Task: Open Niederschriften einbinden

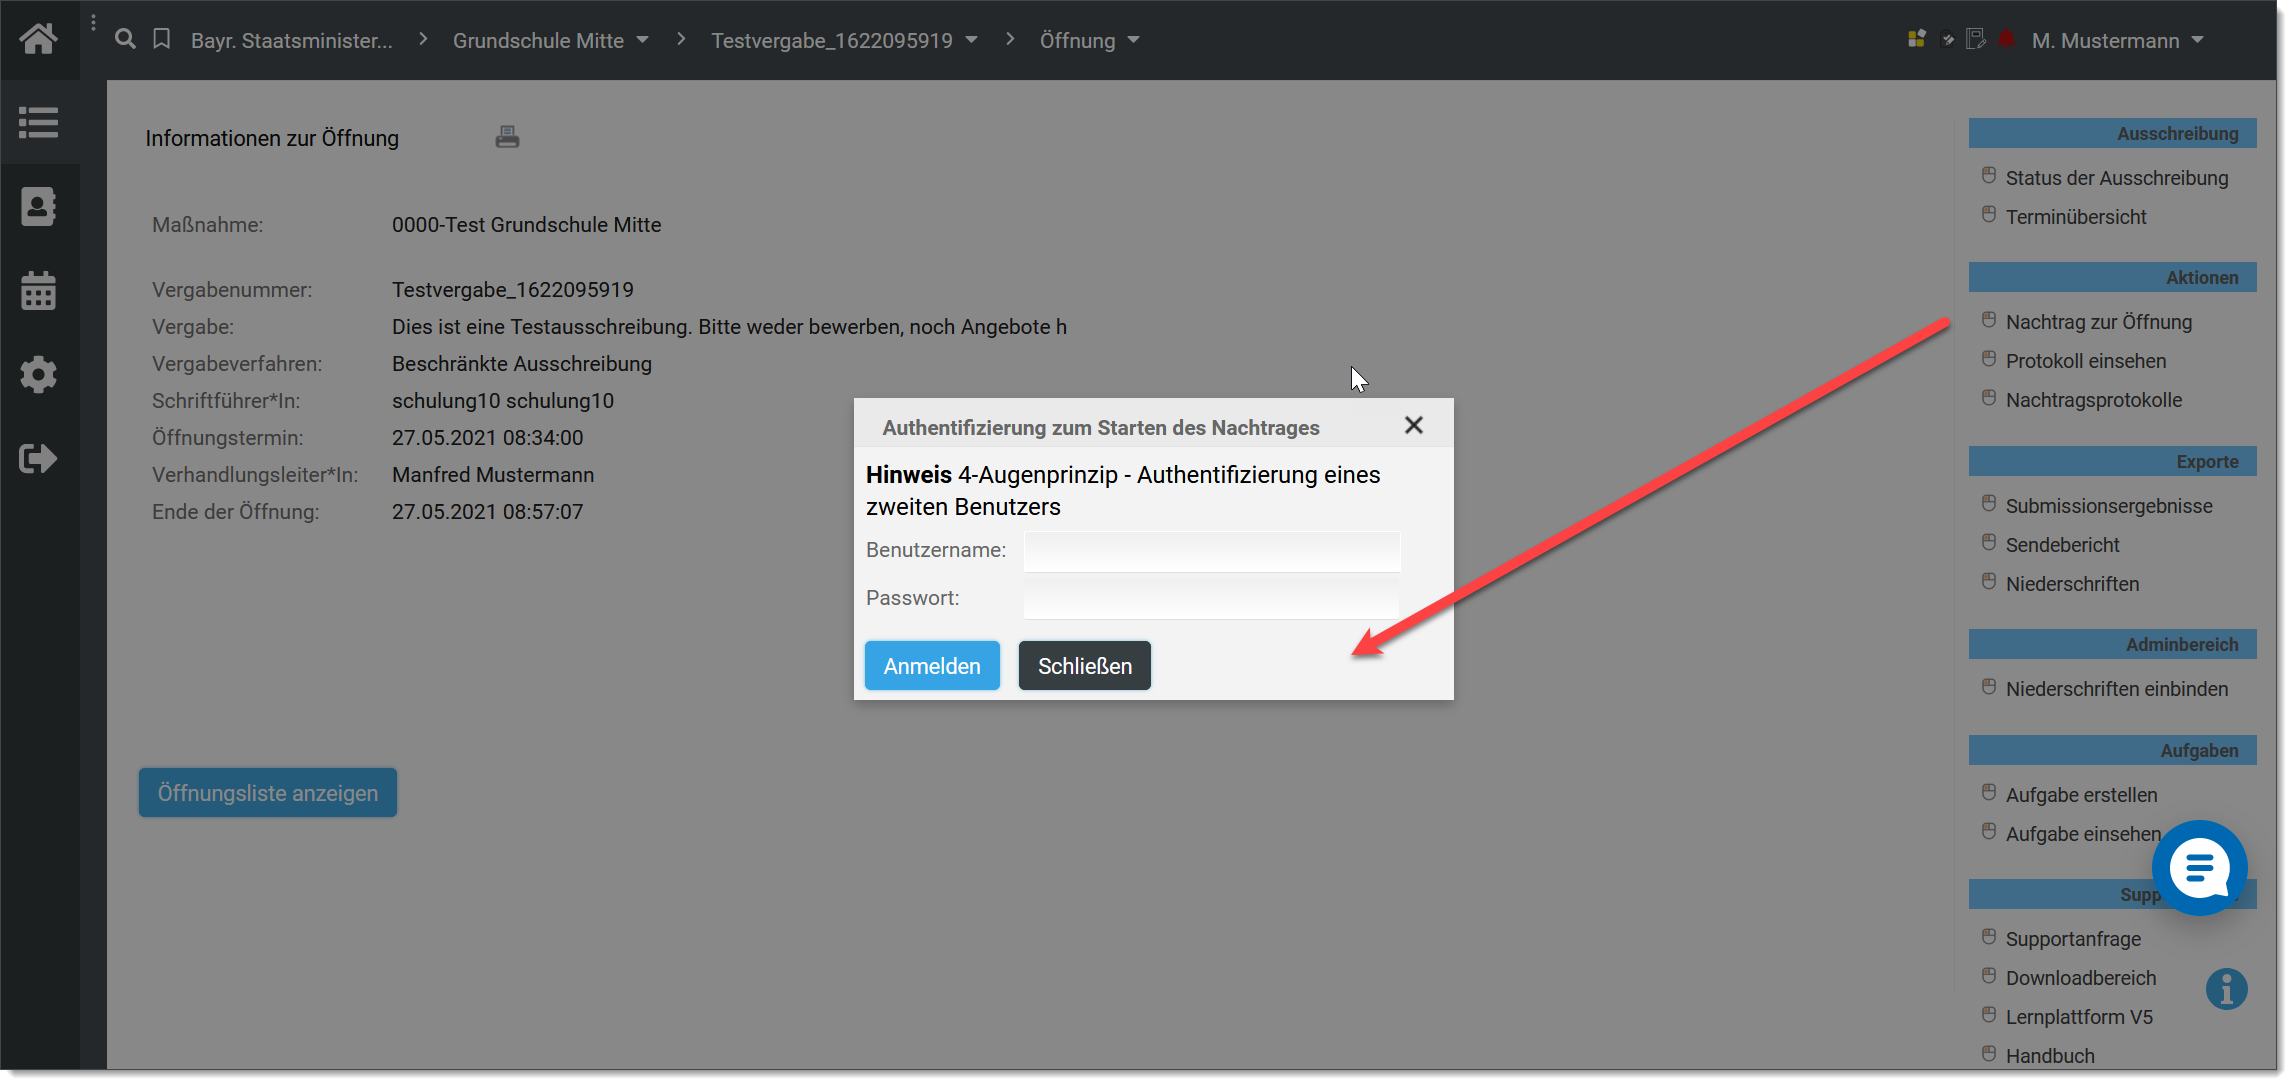Action: click(x=2116, y=689)
